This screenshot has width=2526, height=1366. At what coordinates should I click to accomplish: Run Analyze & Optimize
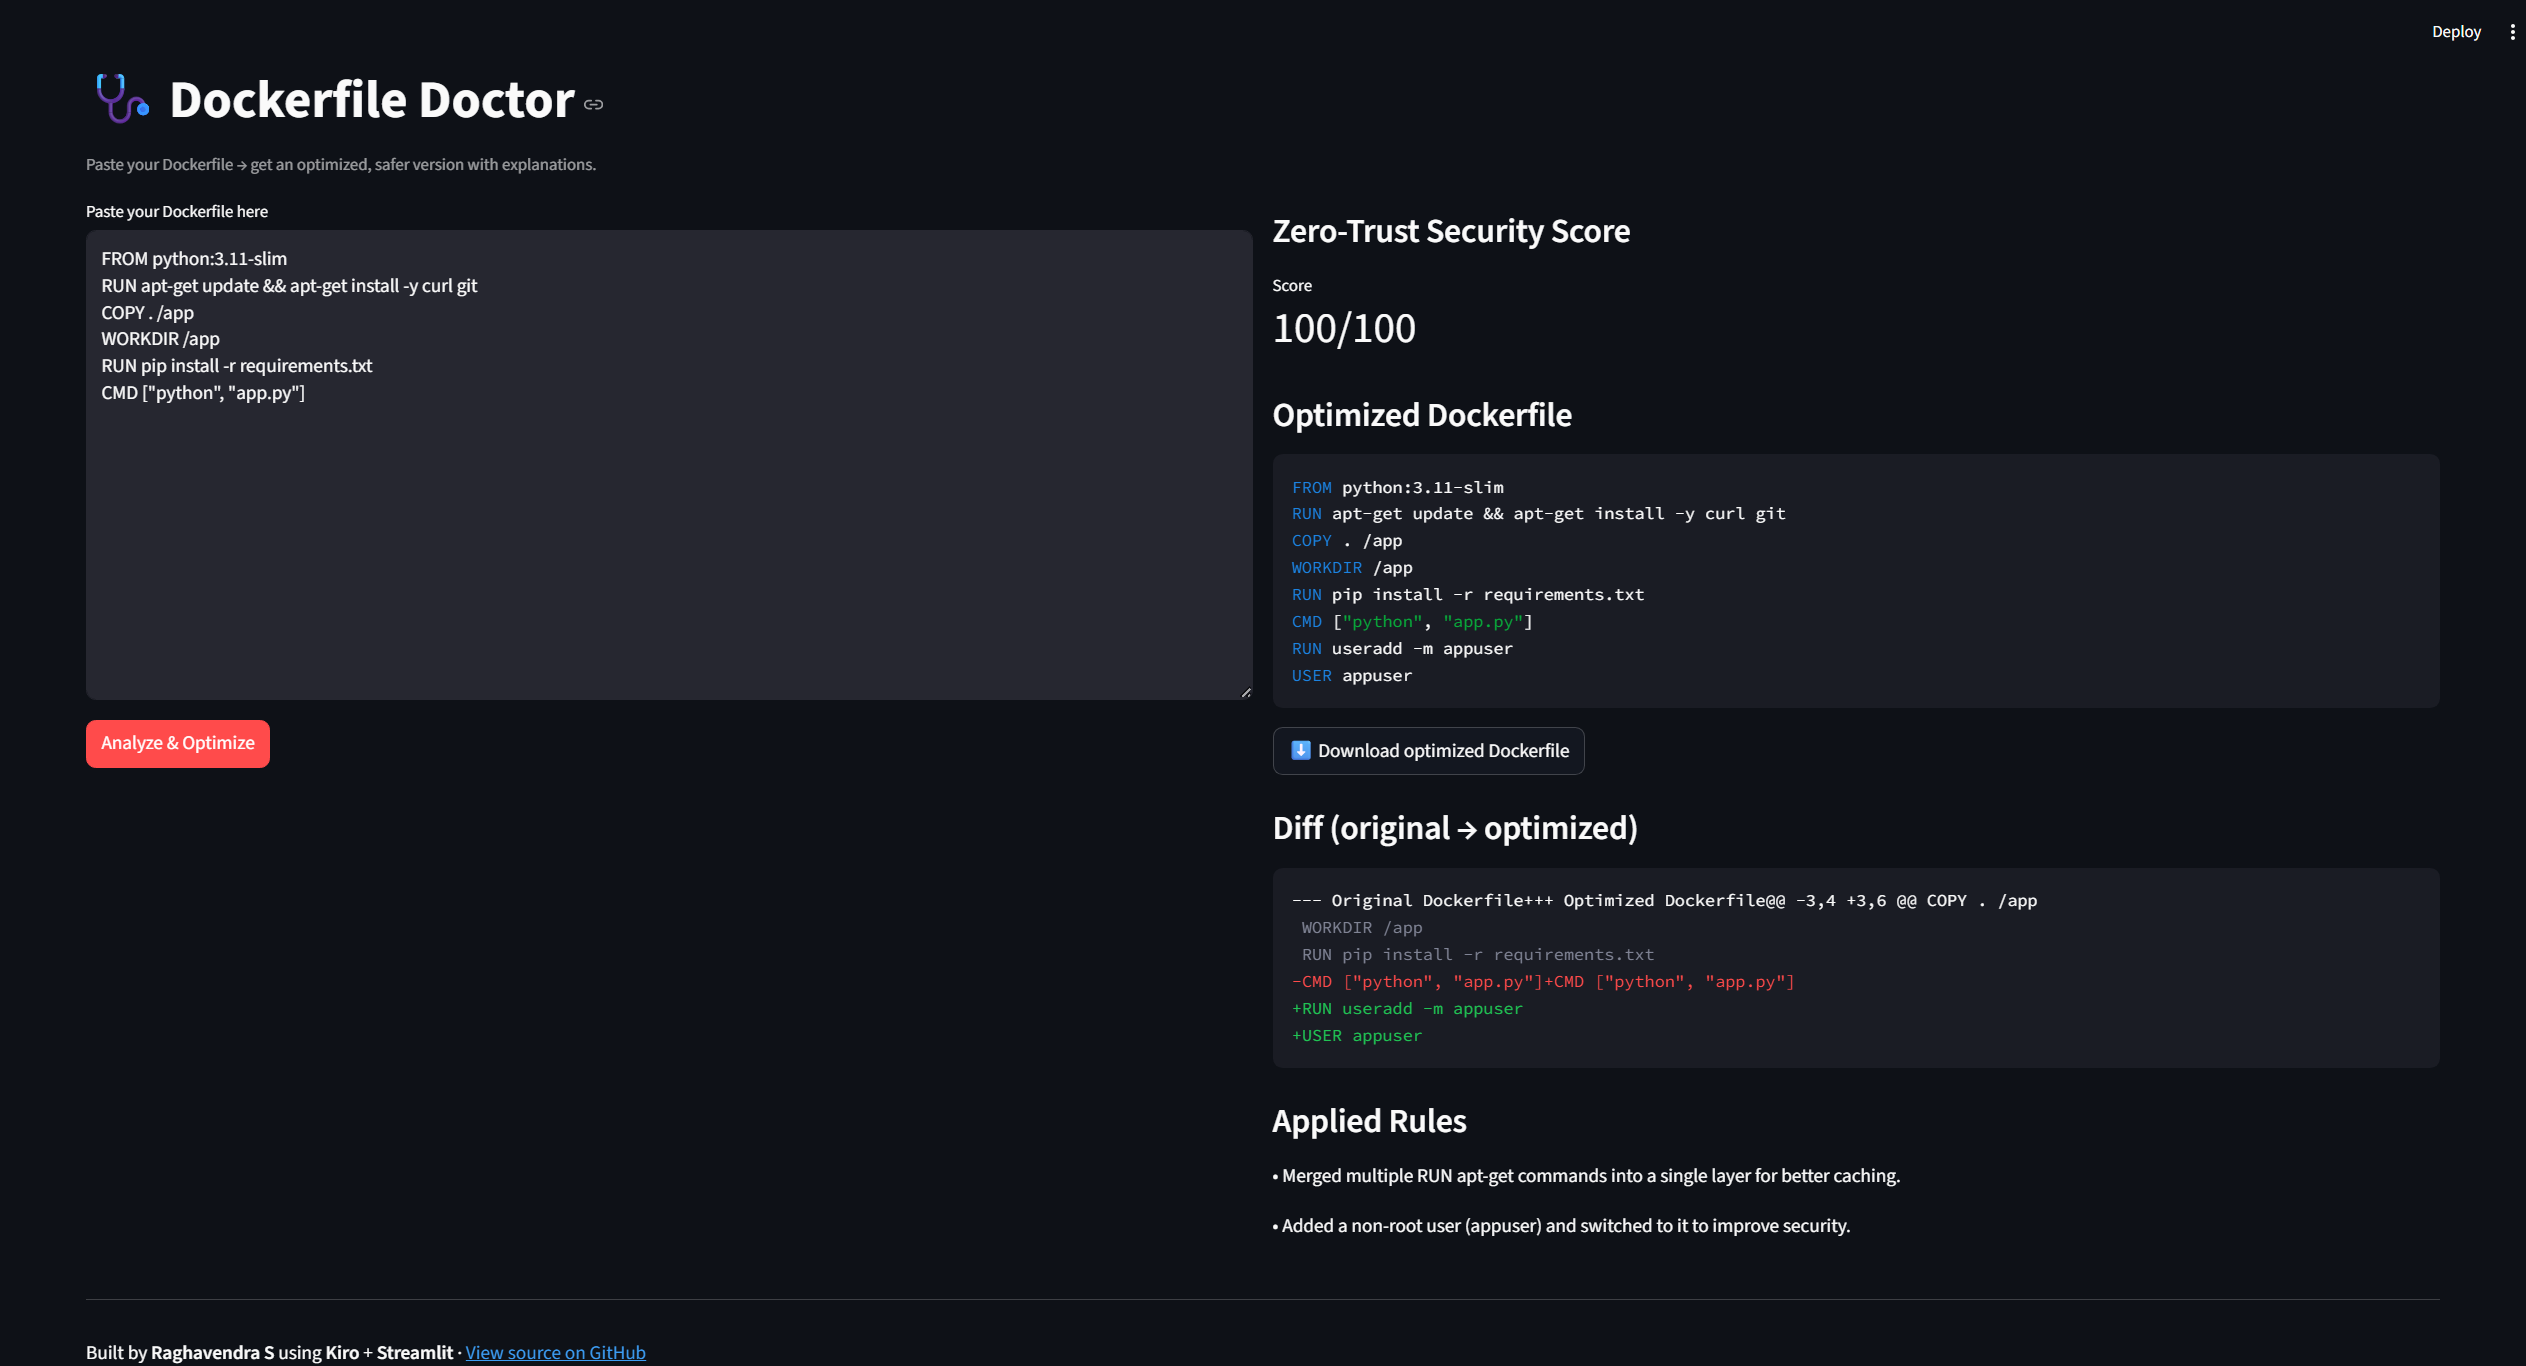pyautogui.click(x=178, y=743)
